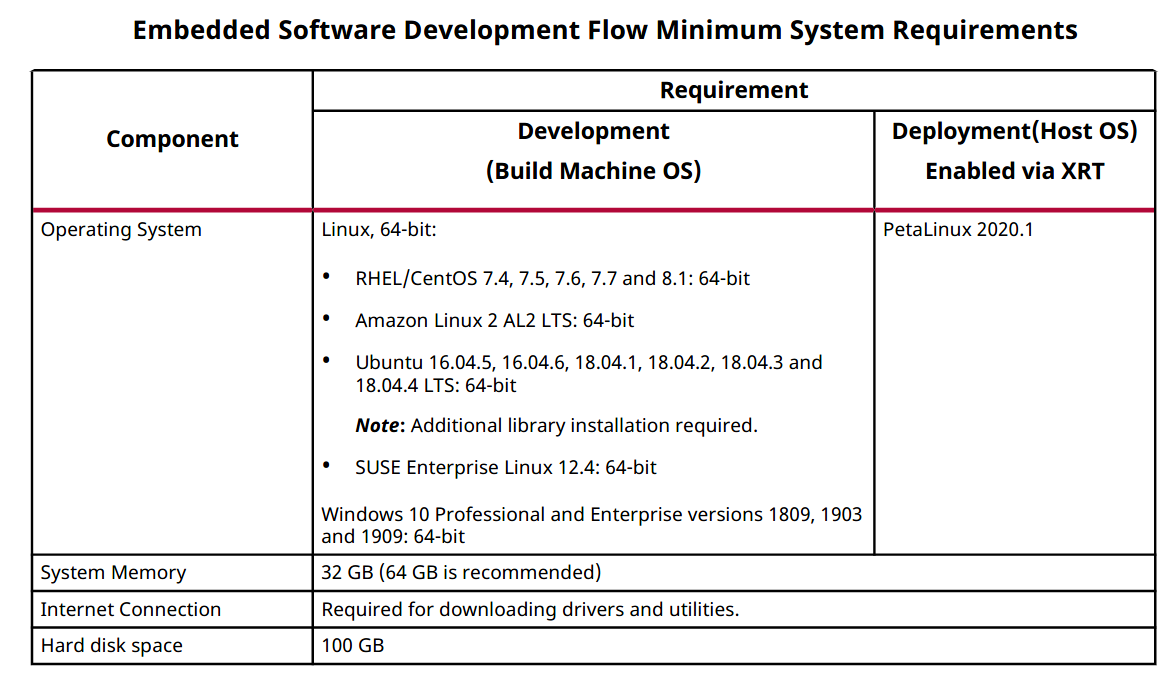Image resolution: width=1176 pixels, height=676 pixels.
Task: Select the Amazon Linux 2 AL2 LTS entry
Action: tap(494, 321)
